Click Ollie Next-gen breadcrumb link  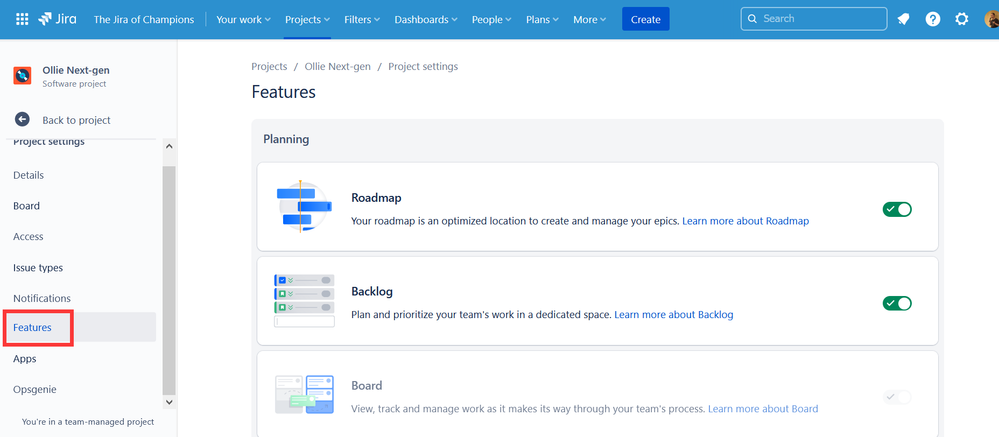(x=338, y=66)
